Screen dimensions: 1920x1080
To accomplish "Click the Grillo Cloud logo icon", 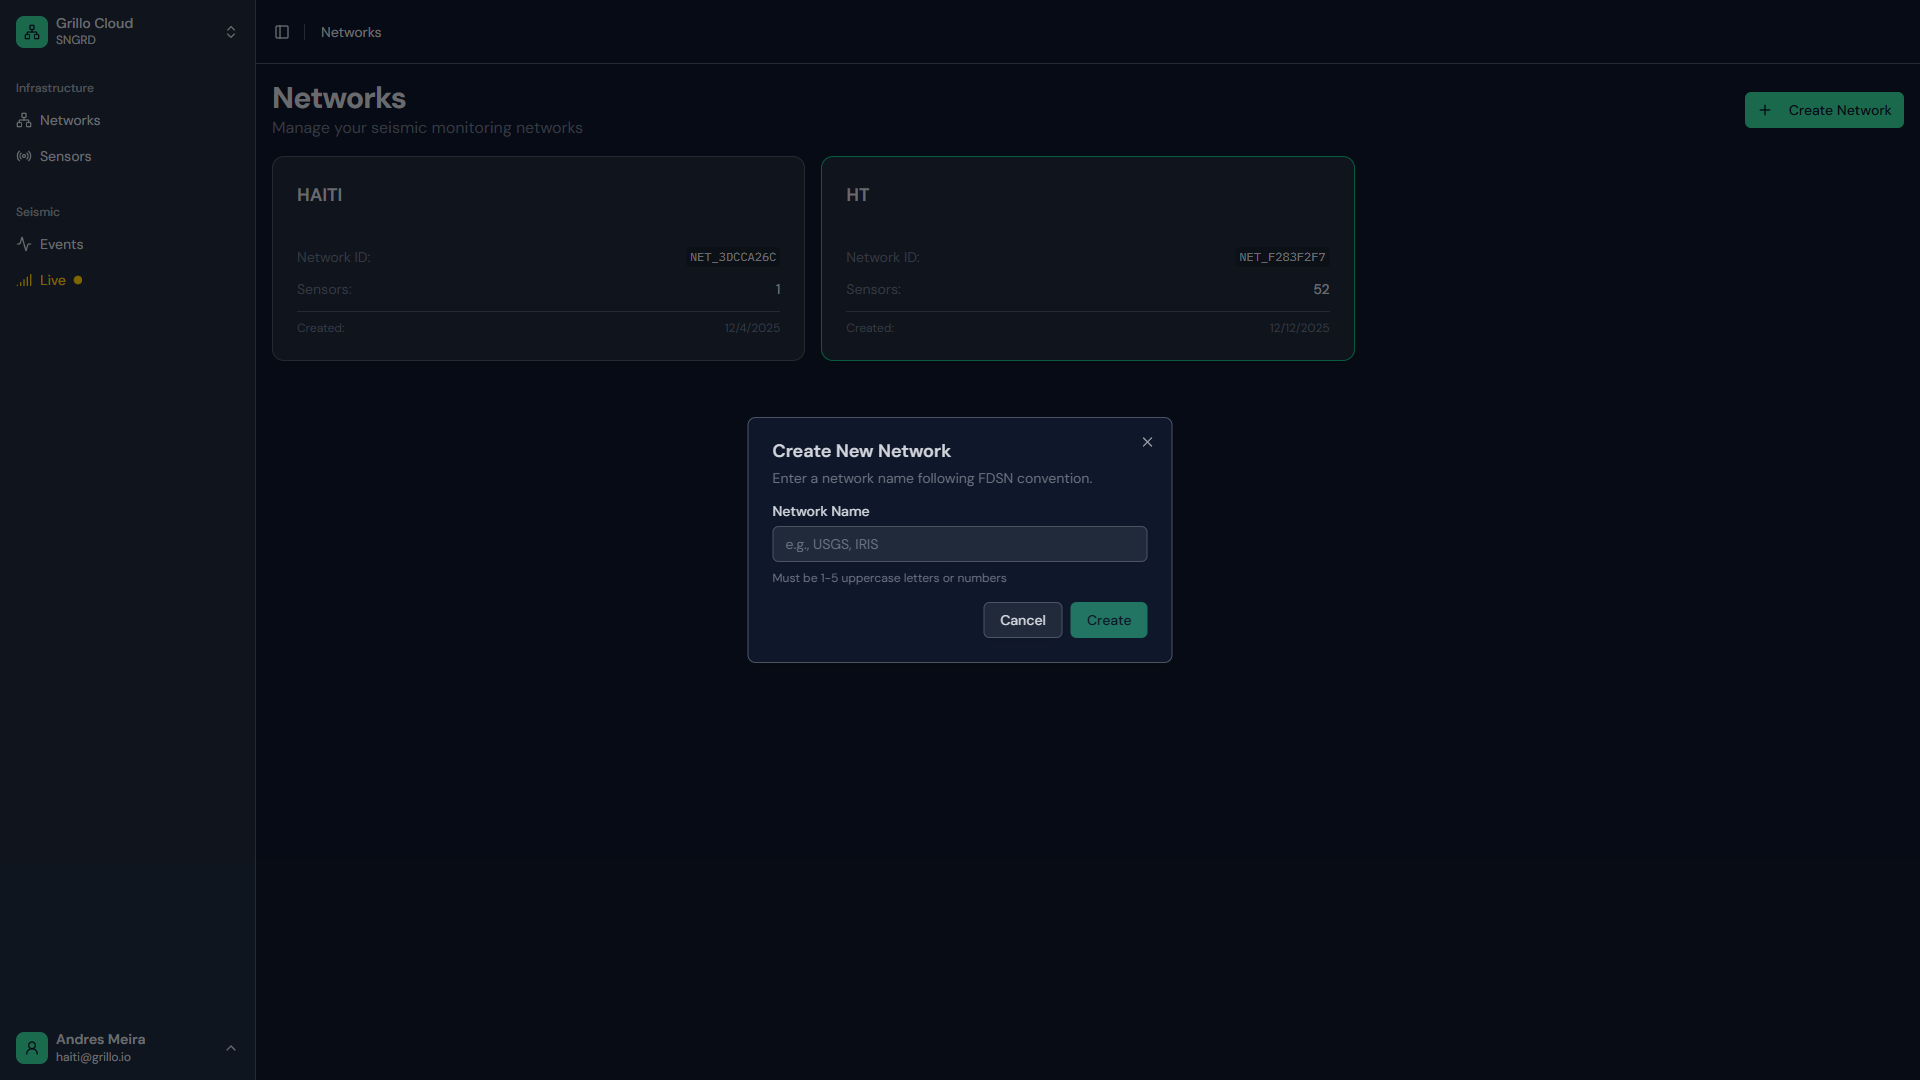I will [x=31, y=31].
